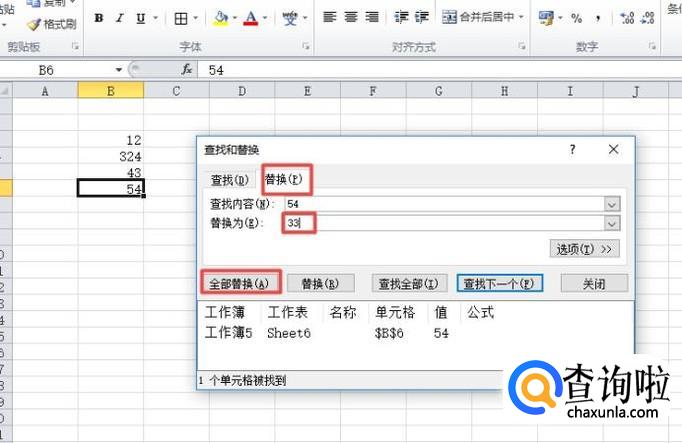Apply fill color bucket icon
Viewport: 682px width, 443px height.
point(221,18)
